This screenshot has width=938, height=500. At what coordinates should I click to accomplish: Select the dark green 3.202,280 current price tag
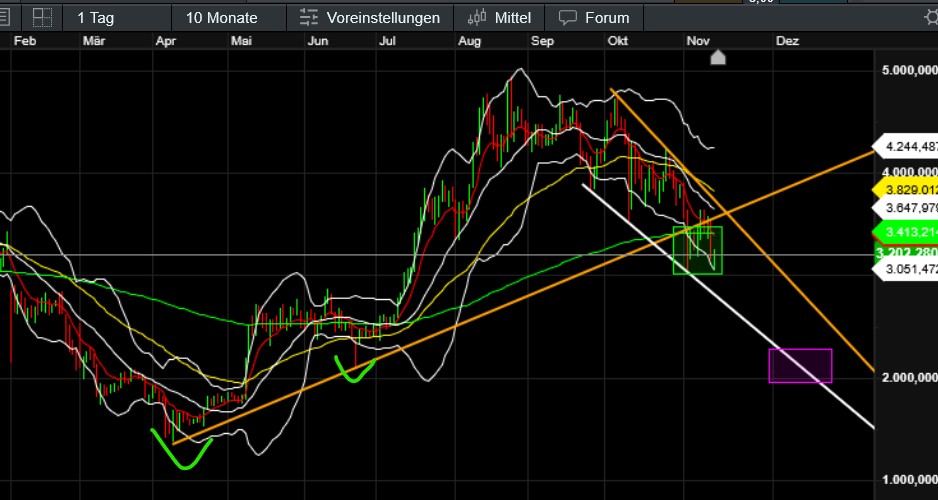[x=906, y=253]
